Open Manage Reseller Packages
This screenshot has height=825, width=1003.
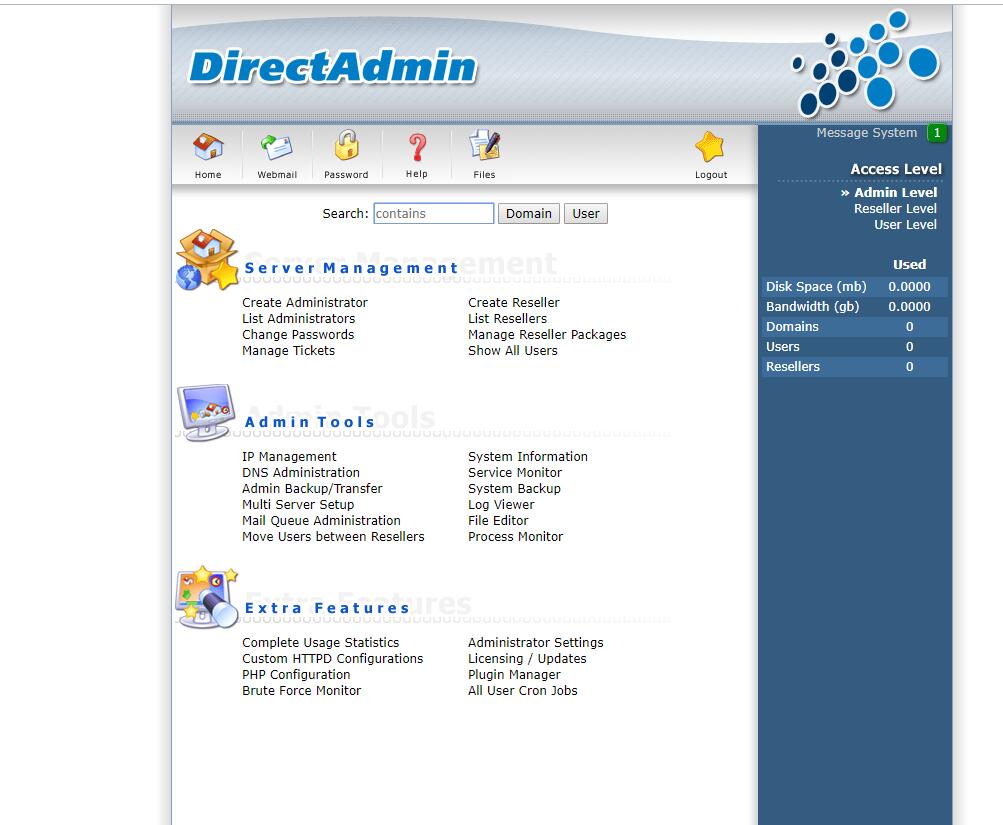(547, 334)
